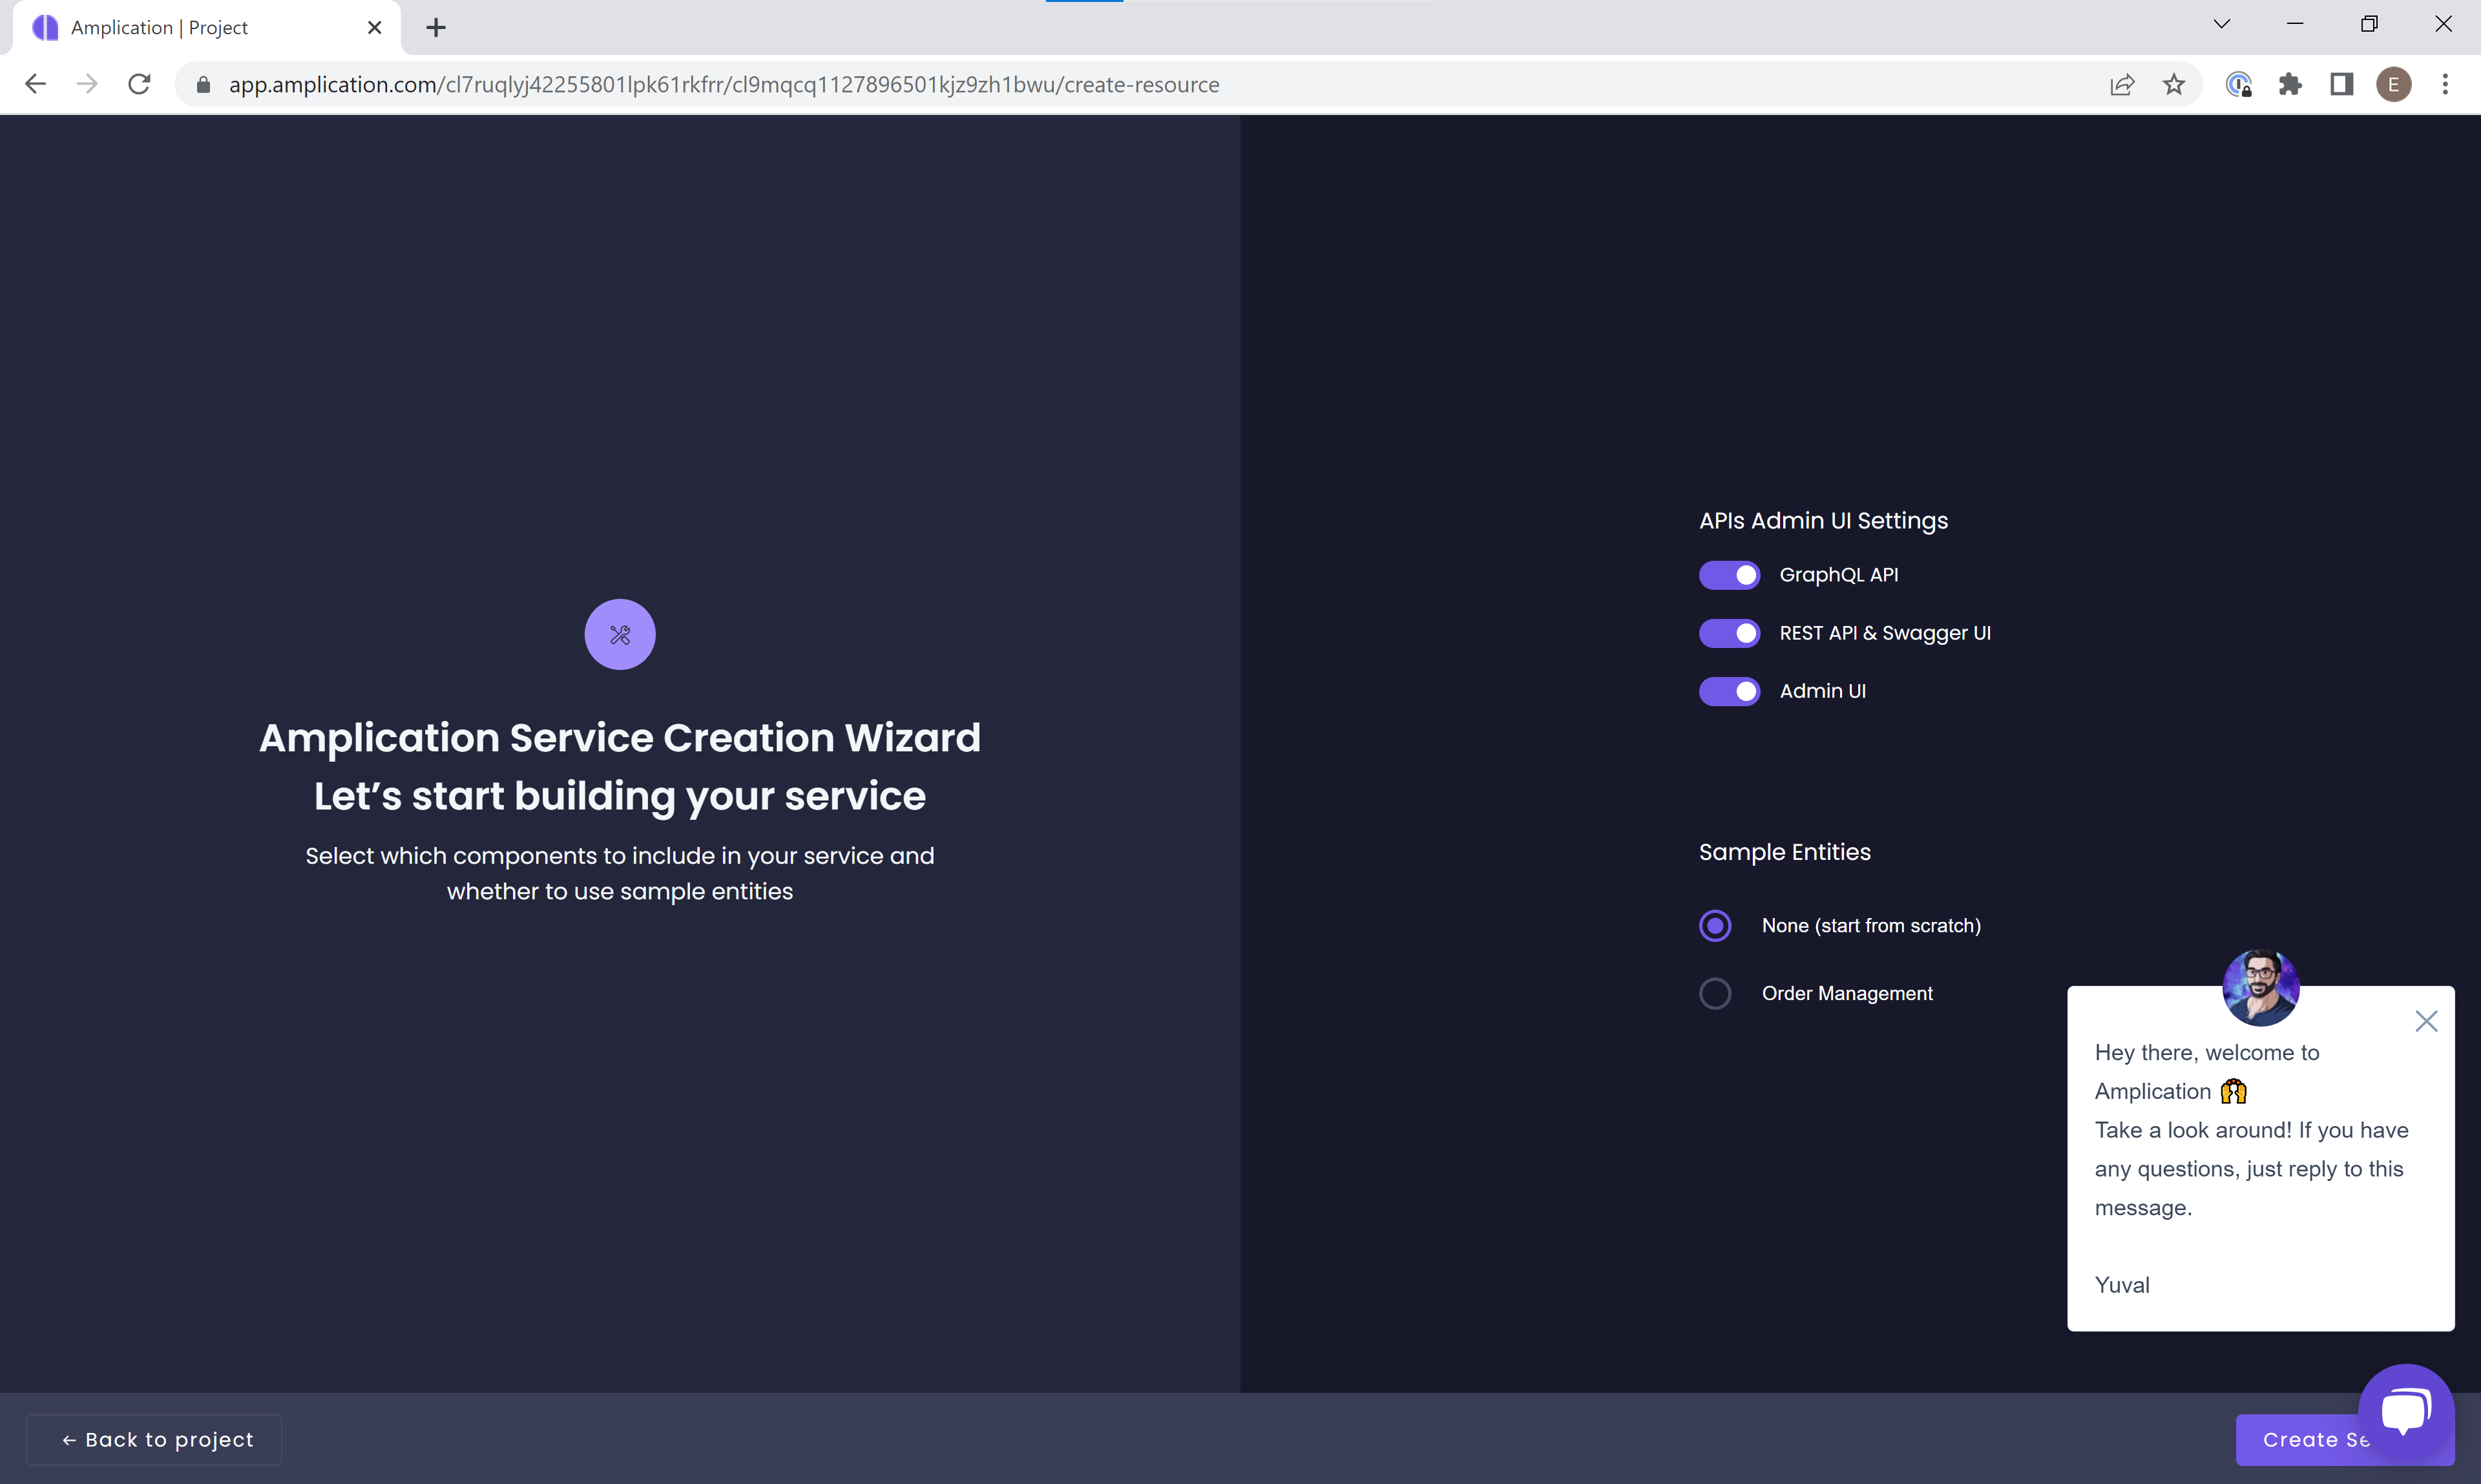Click the Back to project button
Viewport: 2481px width, 1484px height.
tap(154, 1439)
